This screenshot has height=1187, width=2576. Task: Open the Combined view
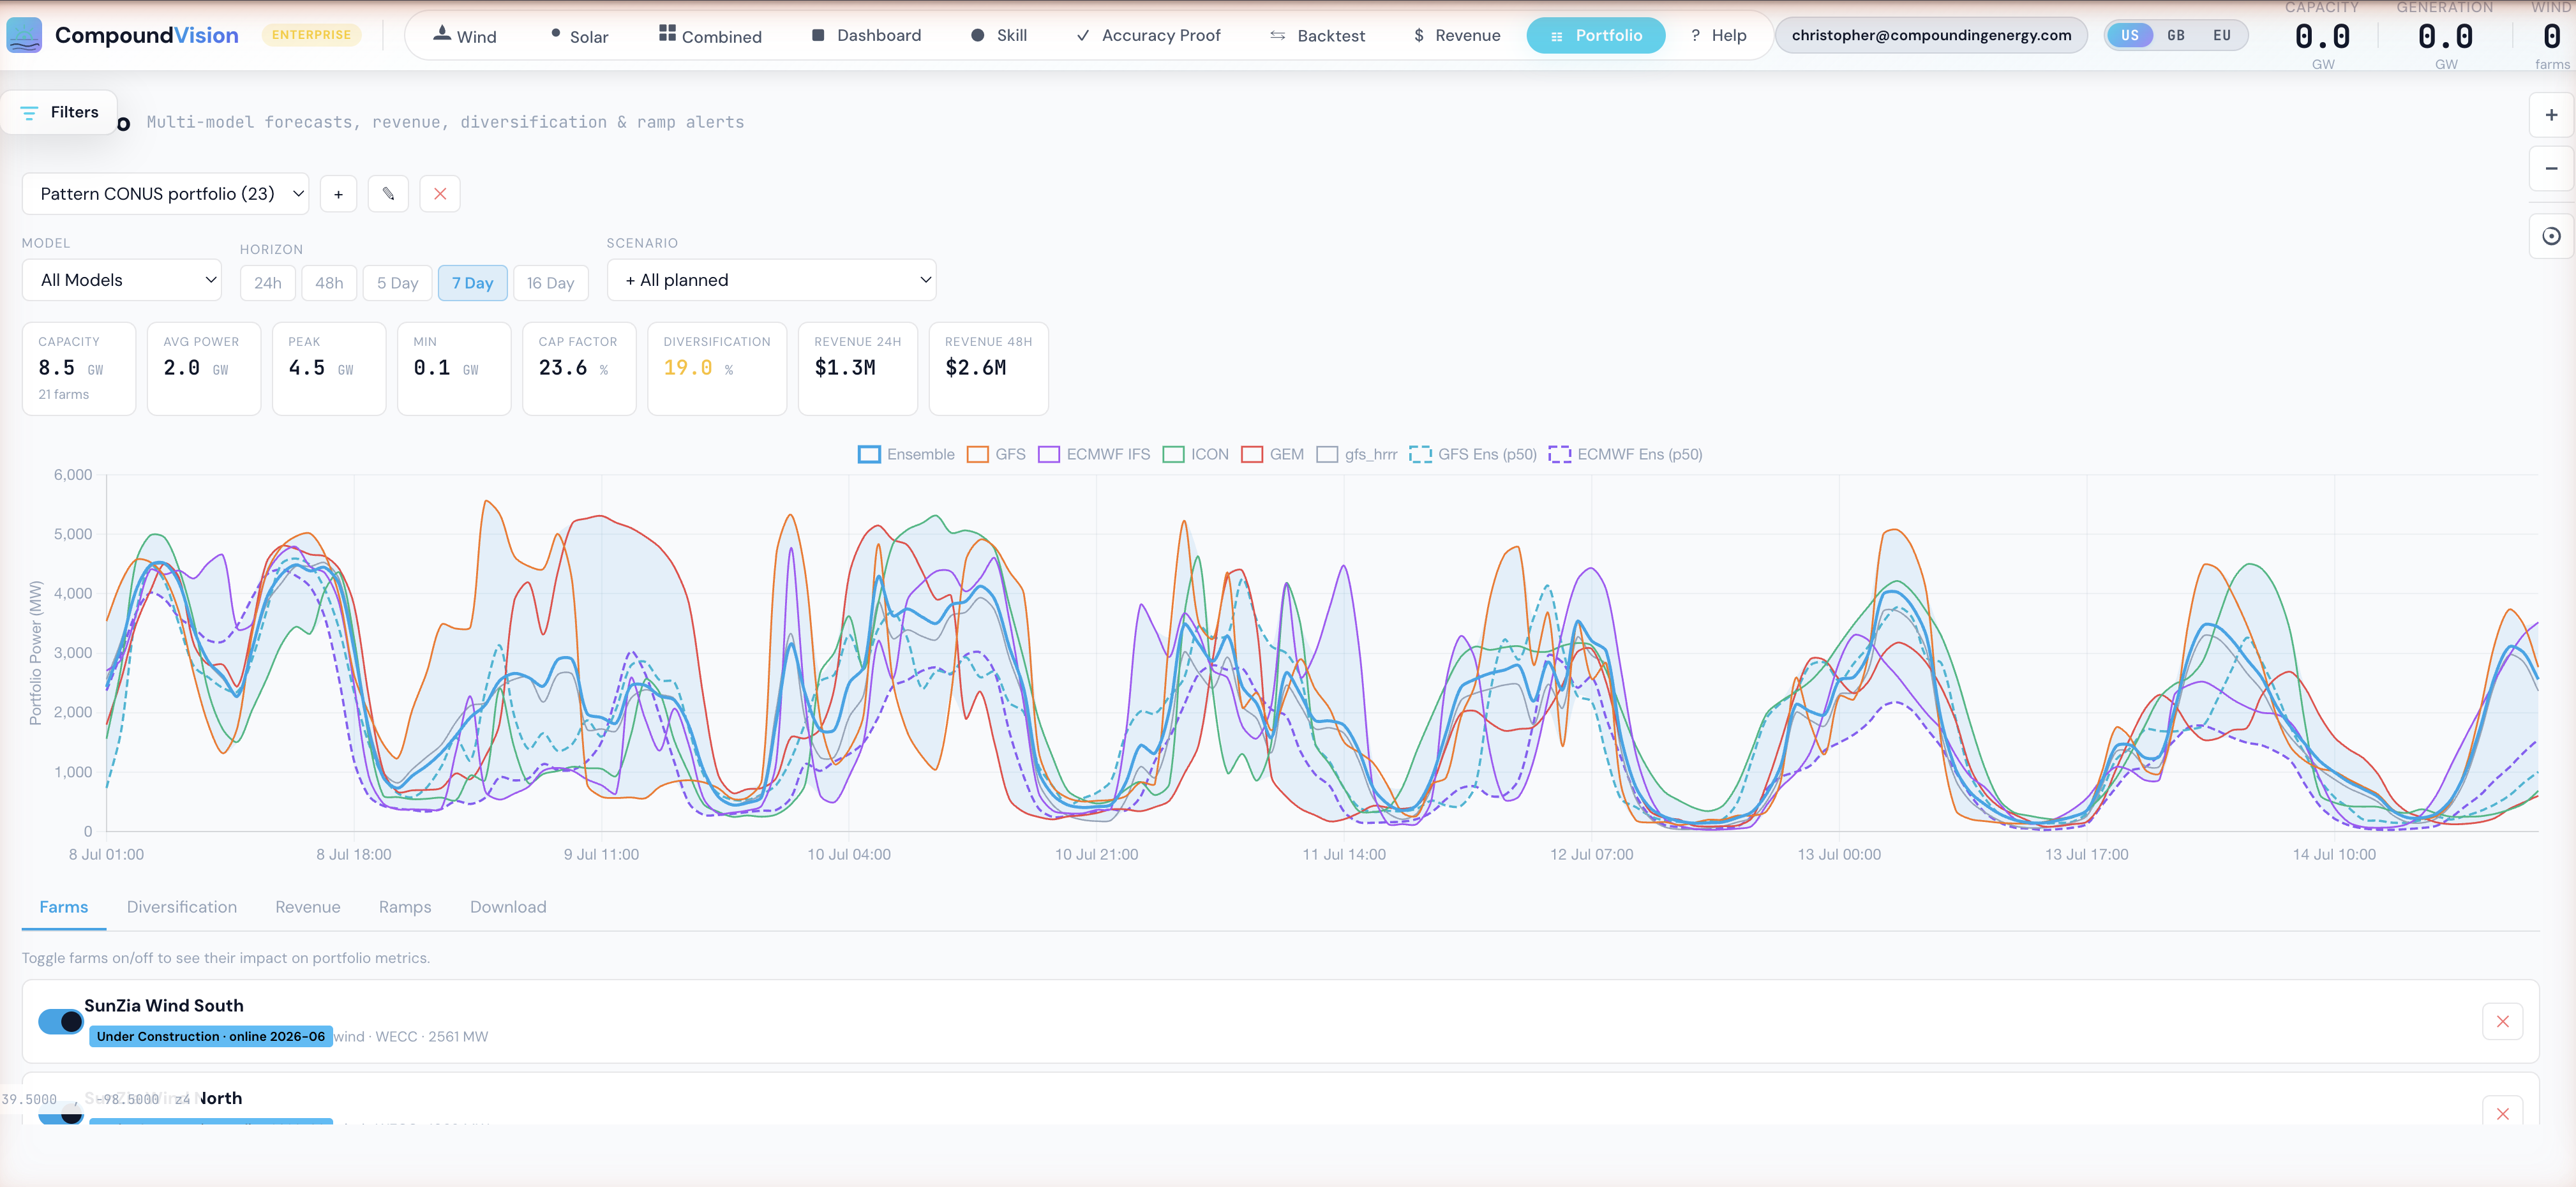(710, 35)
